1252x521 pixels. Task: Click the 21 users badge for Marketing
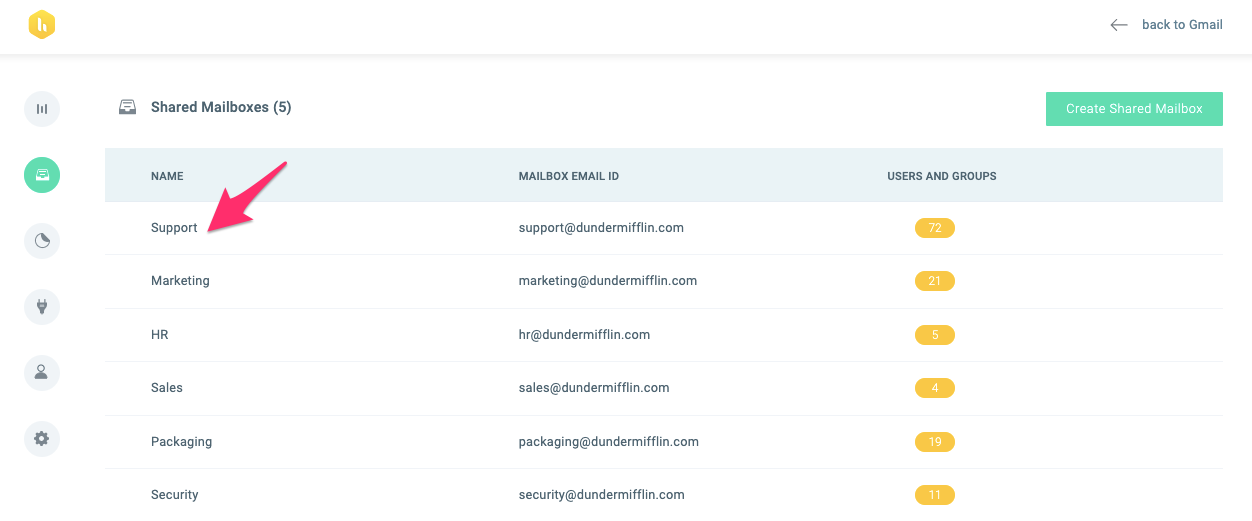click(935, 281)
